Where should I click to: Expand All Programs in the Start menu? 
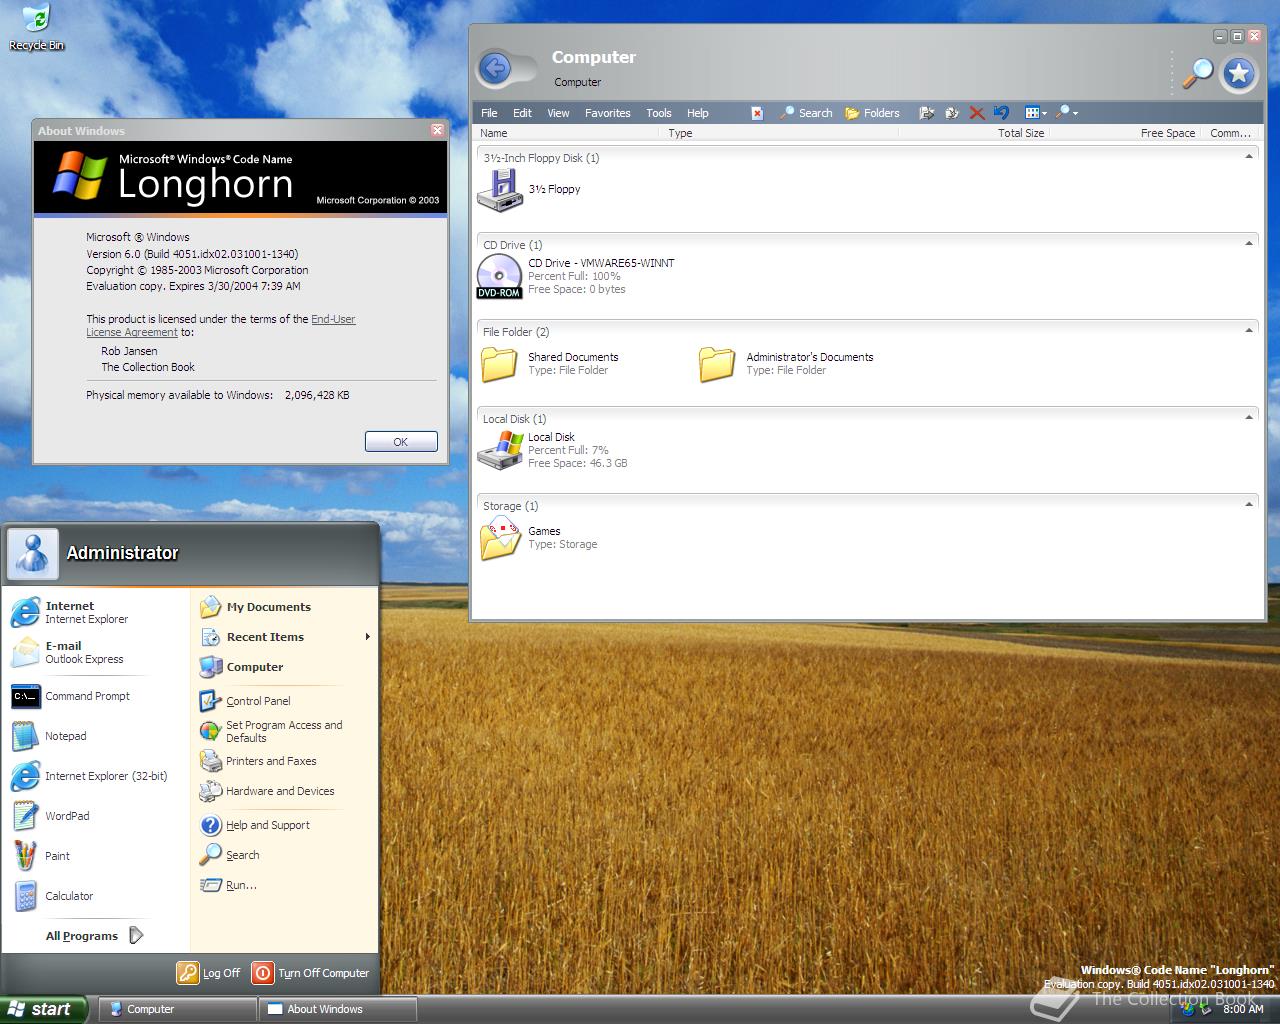pyautogui.click(x=95, y=936)
